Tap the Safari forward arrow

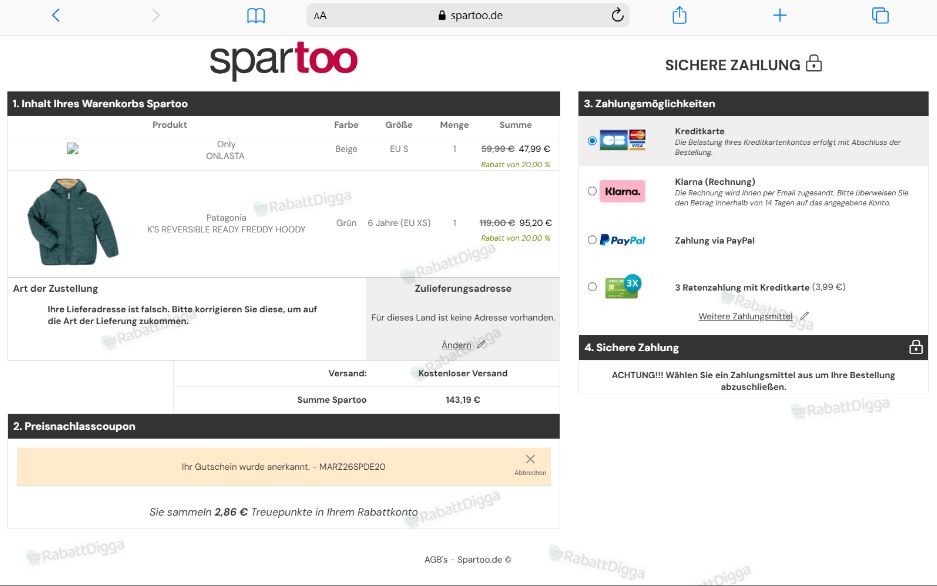click(x=155, y=16)
